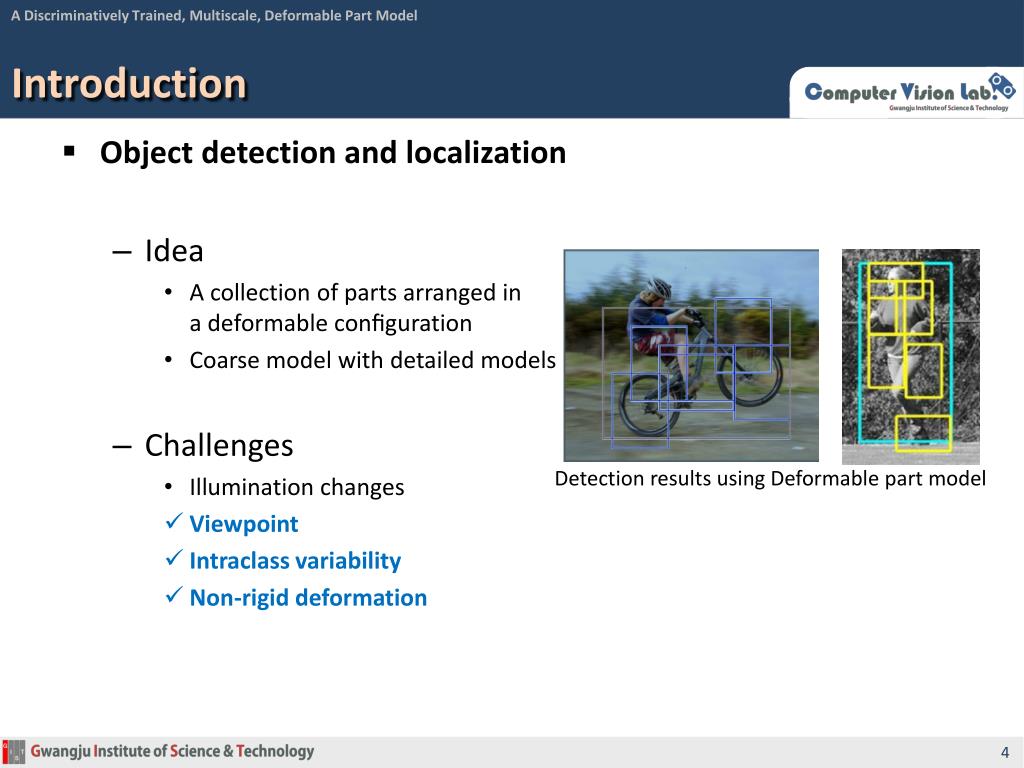Image resolution: width=1024 pixels, height=768 pixels.
Task: Select the "Introduction" slide title
Action: (x=129, y=84)
